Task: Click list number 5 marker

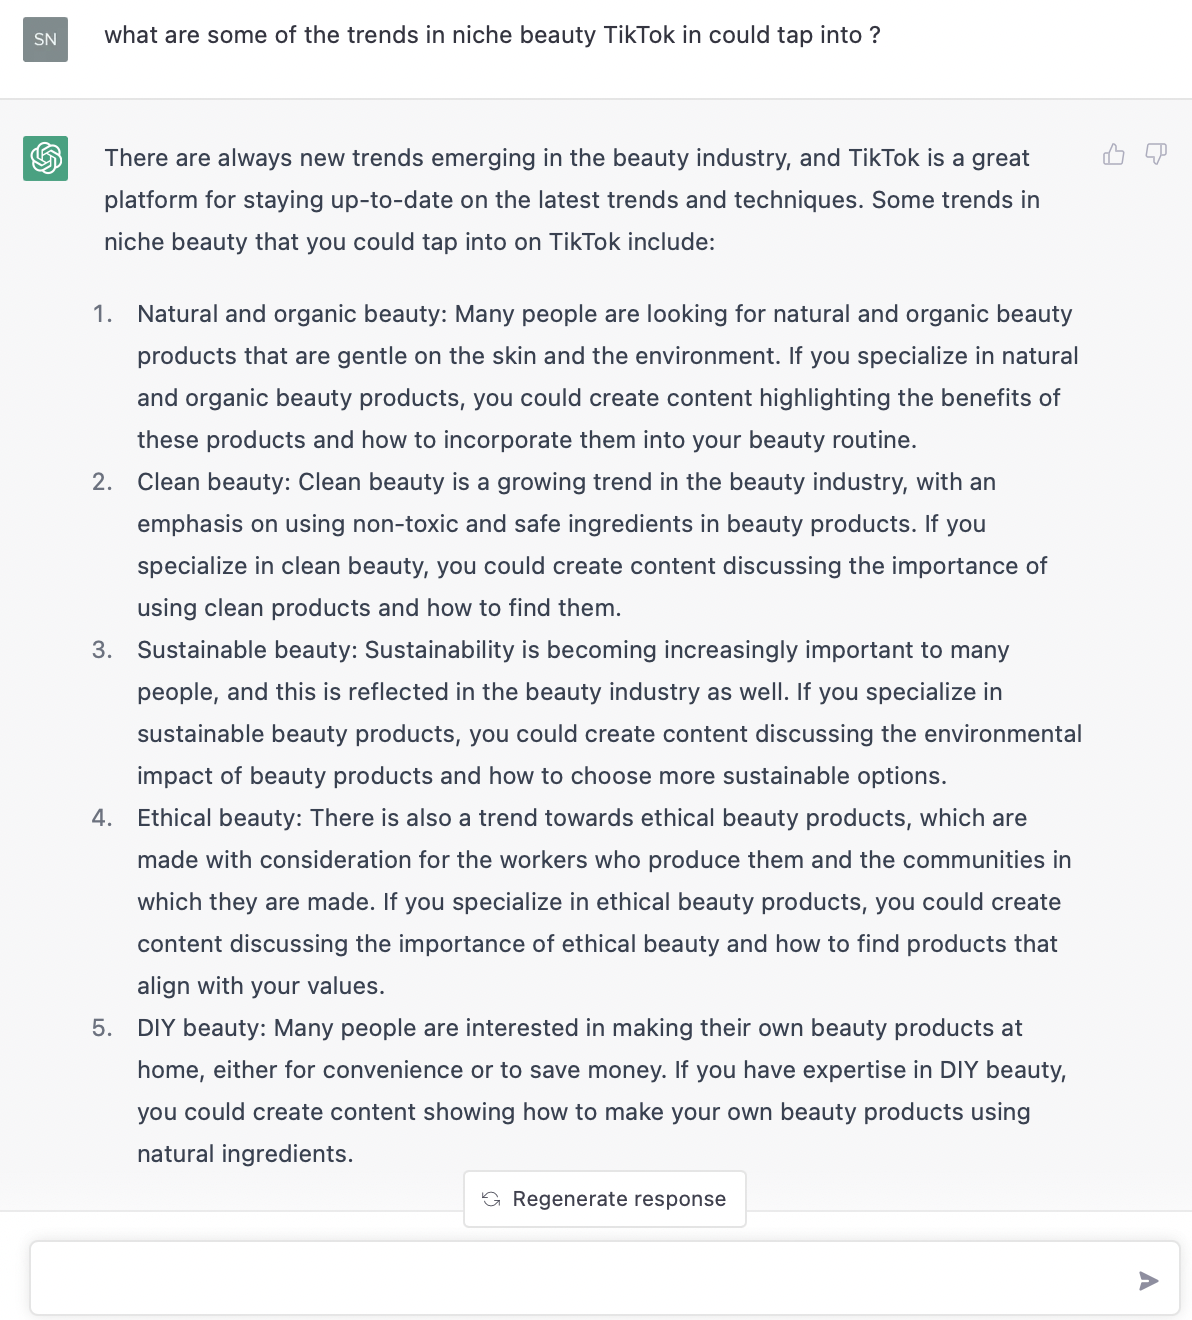Action: pyautogui.click(x=102, y=1029)
